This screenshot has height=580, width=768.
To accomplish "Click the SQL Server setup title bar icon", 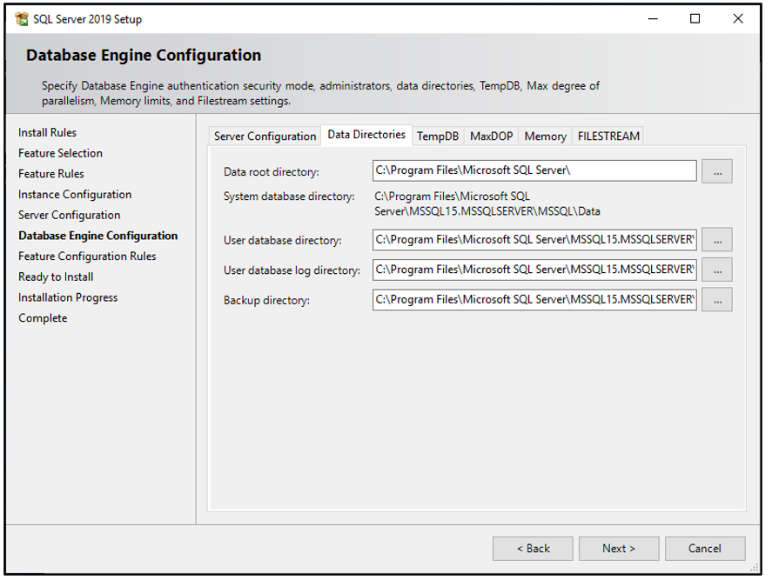I will click(22, 19).
